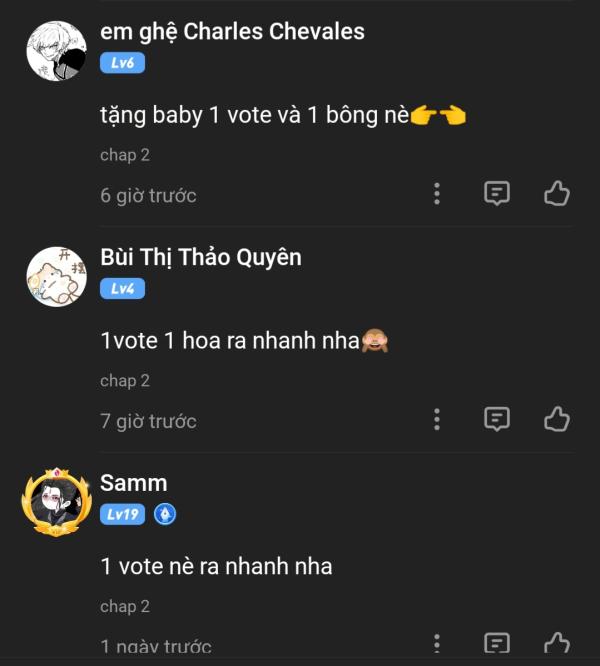600x666 pixels.
Task: Like Bùi Thị Thảo Quyên's comment
Action: pos(557,419)
